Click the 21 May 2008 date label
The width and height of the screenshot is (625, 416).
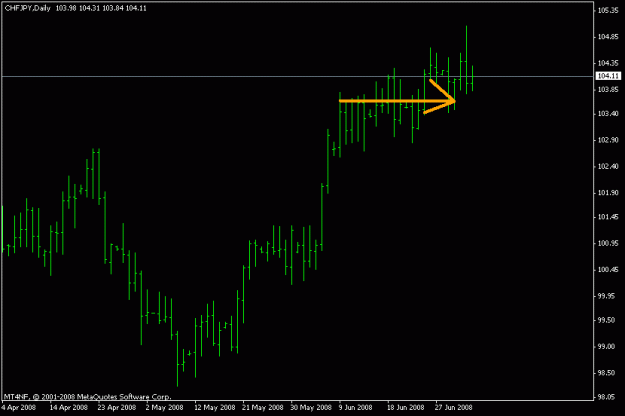[x=263, y=407]
